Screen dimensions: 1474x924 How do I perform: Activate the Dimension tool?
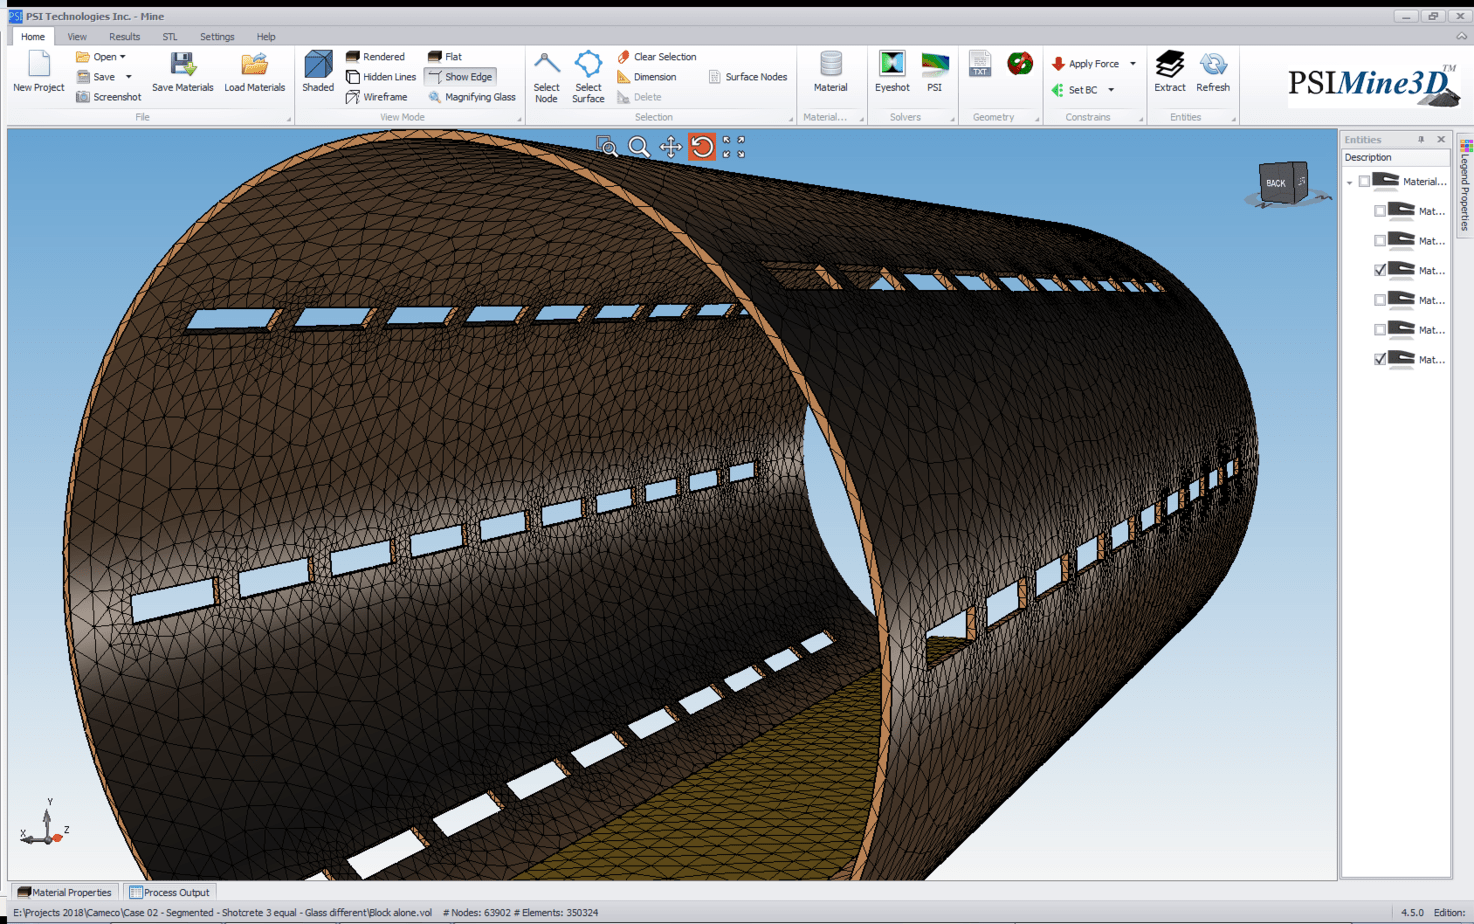646,77
